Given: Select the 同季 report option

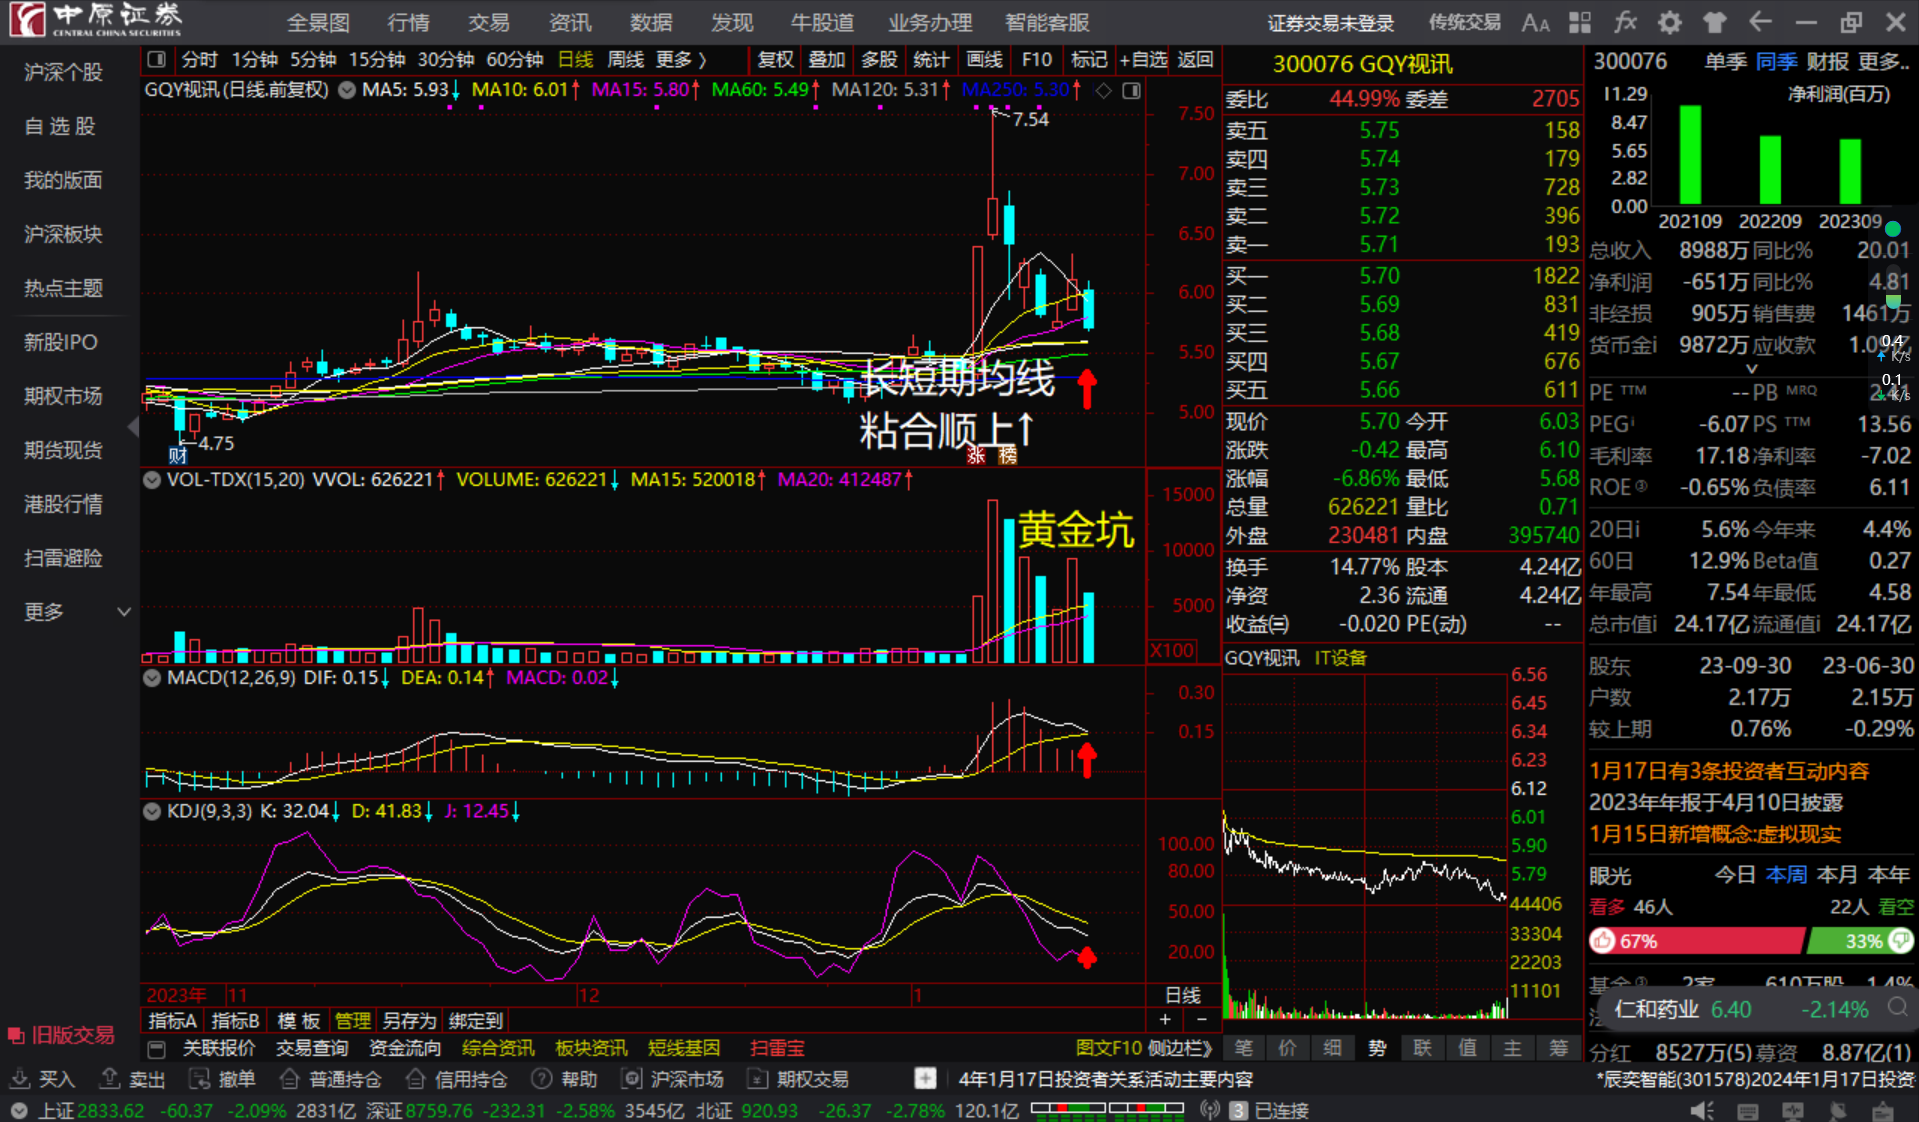Looking at the screenshot, I should coord(1776,62).
